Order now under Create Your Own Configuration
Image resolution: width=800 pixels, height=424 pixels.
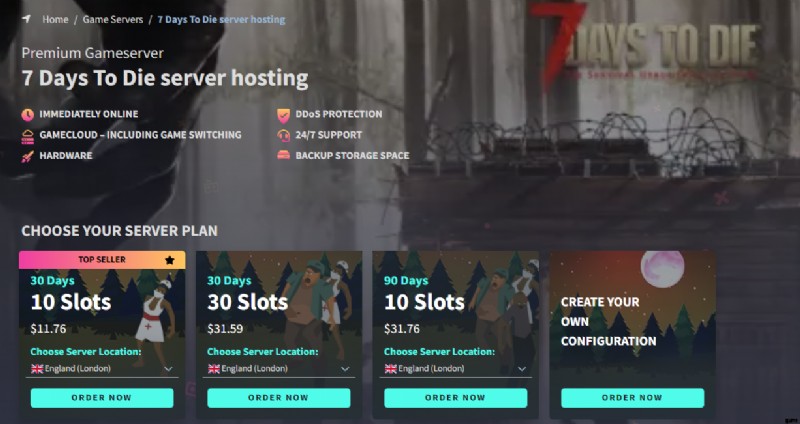tap(633, 398)
